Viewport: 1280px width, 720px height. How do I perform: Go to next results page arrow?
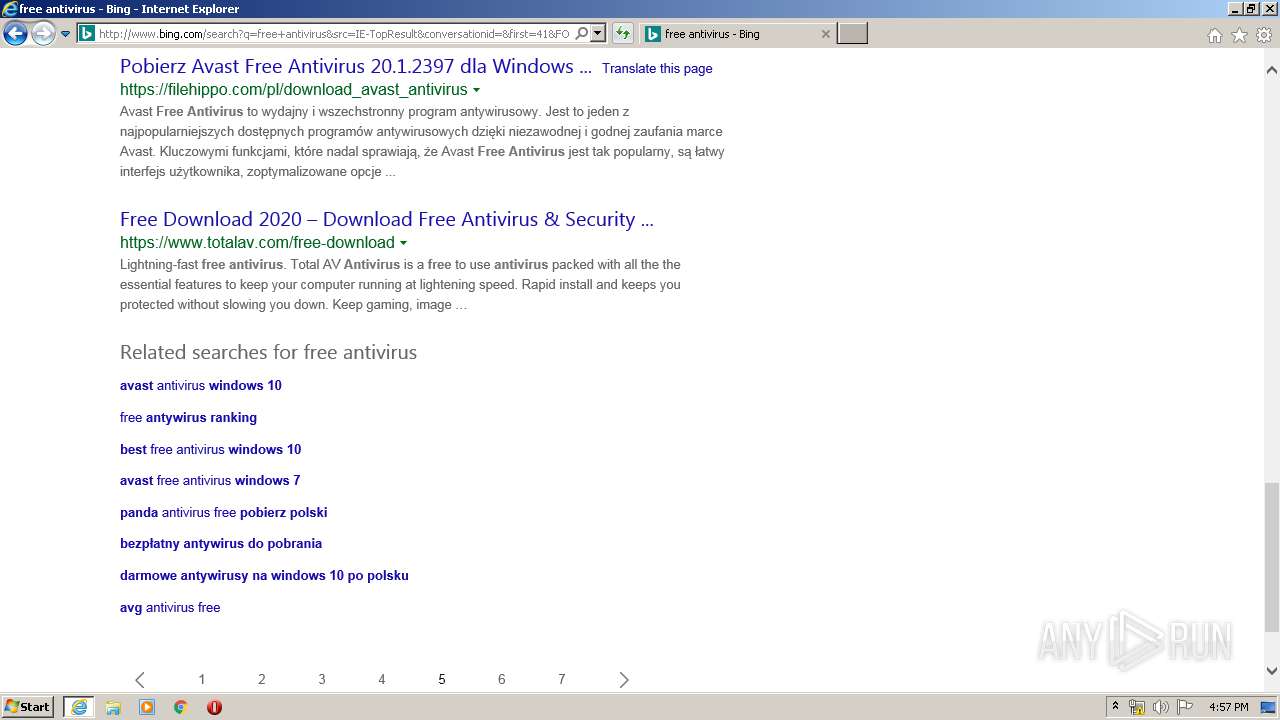click(623, 680)
